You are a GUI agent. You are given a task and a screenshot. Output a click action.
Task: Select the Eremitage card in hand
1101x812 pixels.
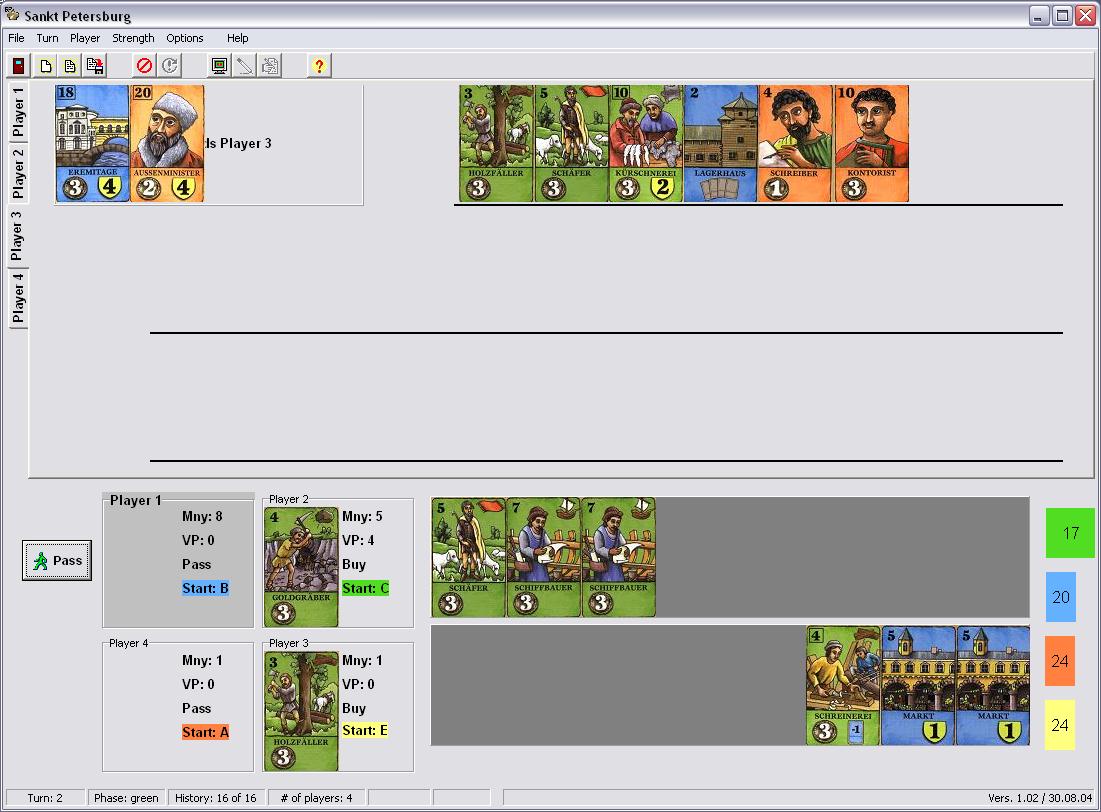point(92,143)
